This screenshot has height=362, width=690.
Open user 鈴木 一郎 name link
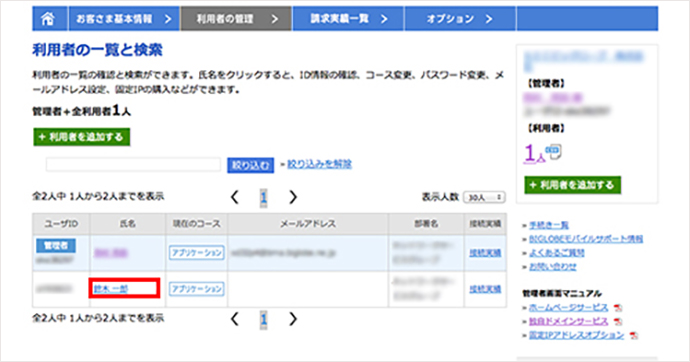coord(111,289)
